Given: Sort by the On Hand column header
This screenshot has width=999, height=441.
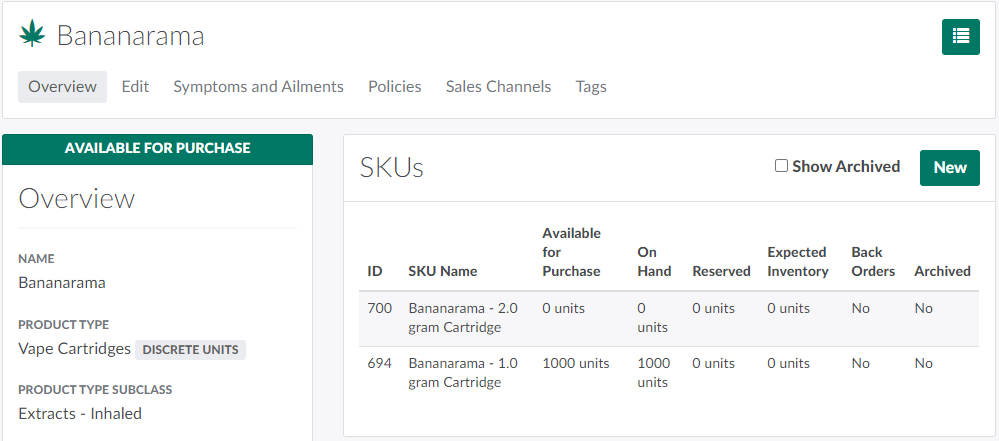Looking at the screenshot, I should pos(647,261).
